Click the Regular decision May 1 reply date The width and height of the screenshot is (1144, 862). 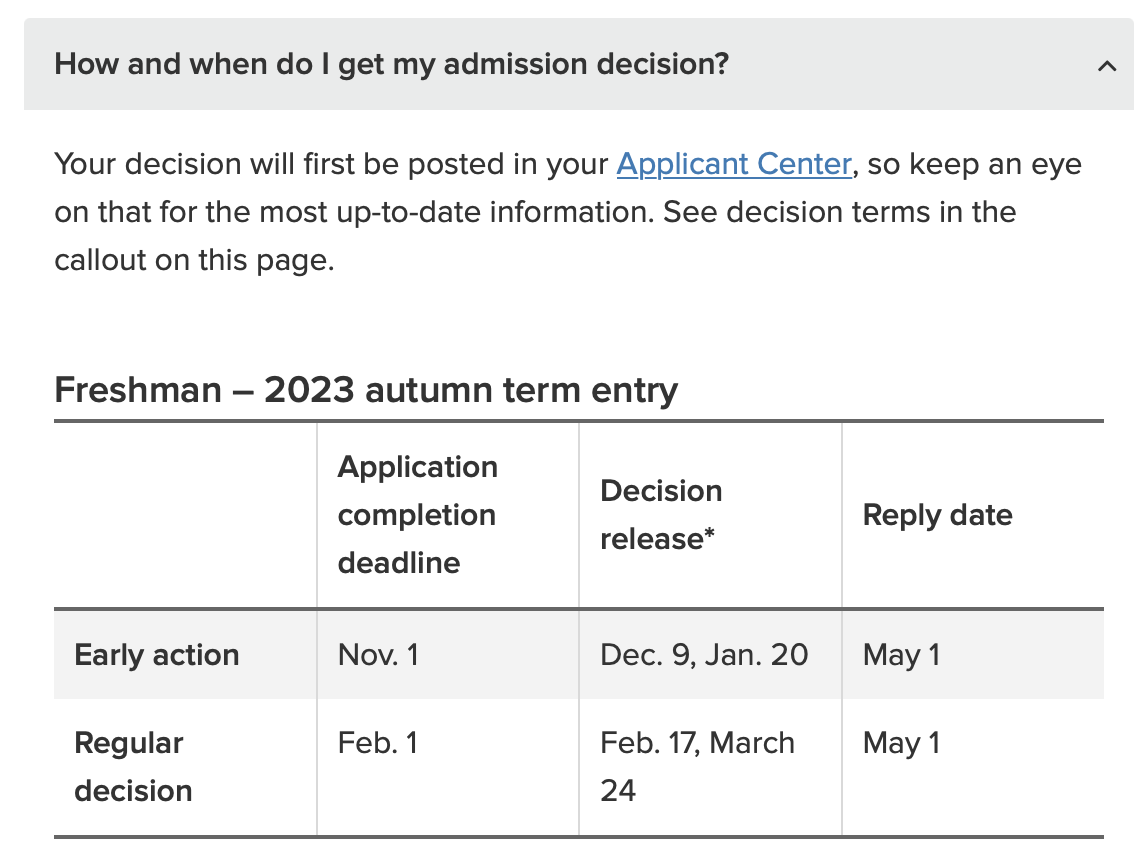tap(901, 743)
